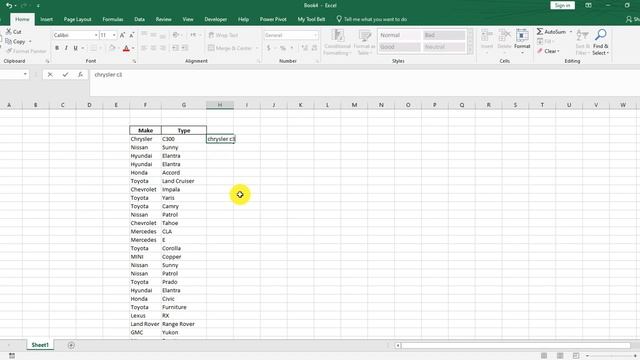Viewport: 640px width, 360px height.
Task: Click the Delete cells icon
Action: 504,36
